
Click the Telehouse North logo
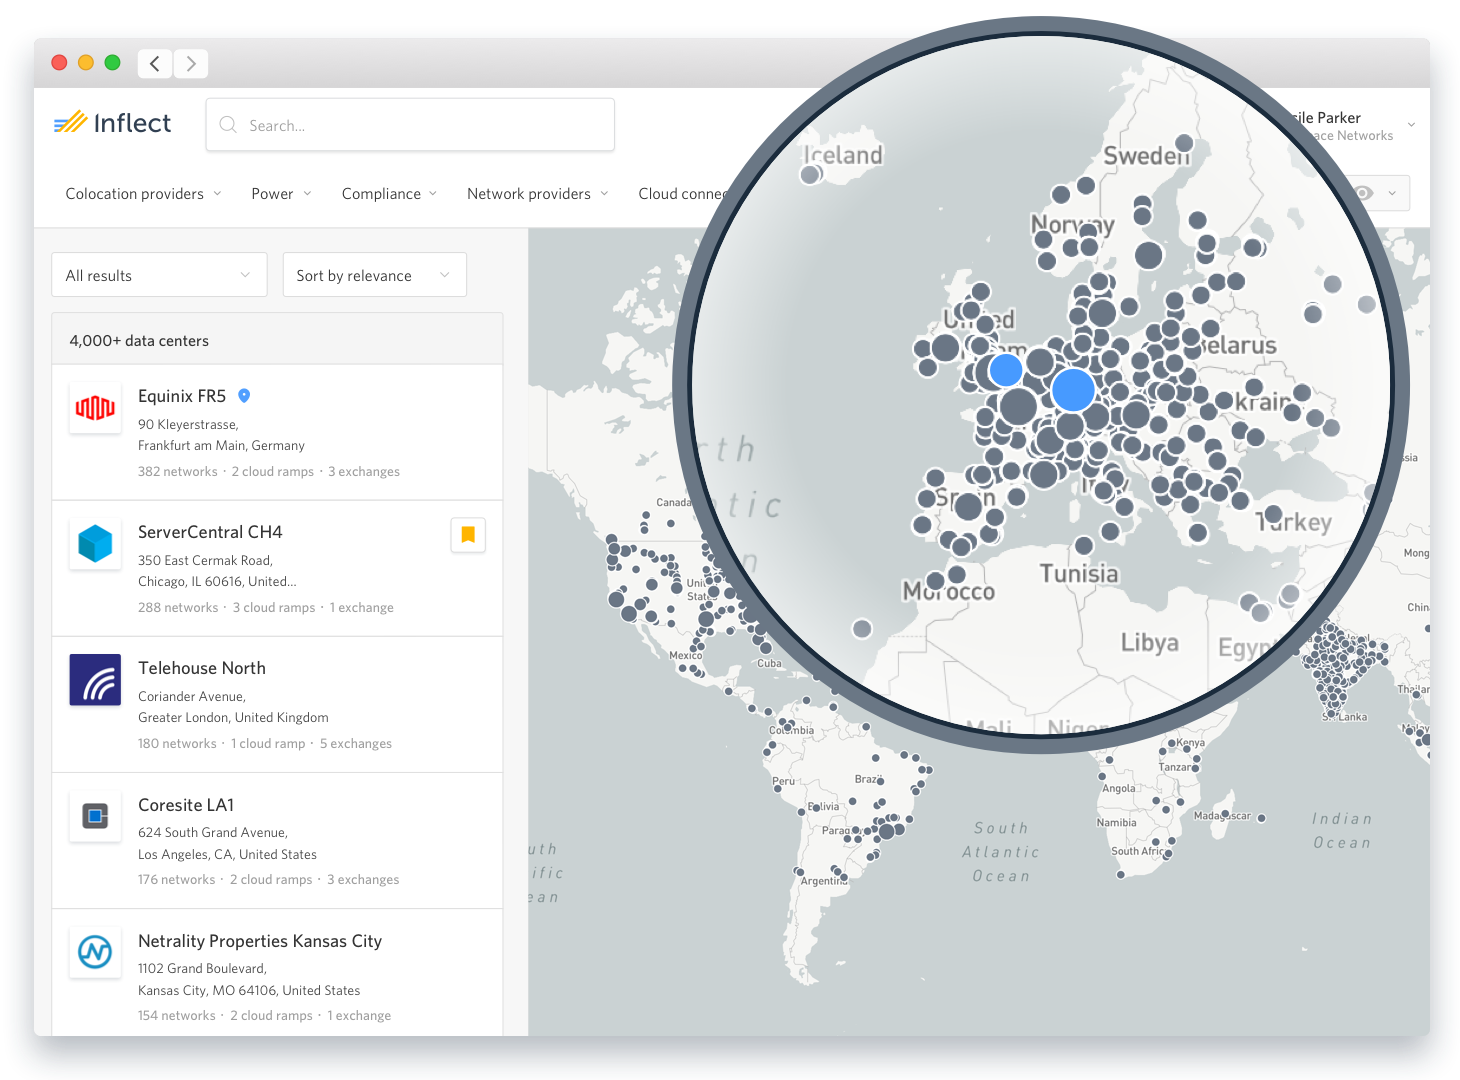(x=95, y=680)
